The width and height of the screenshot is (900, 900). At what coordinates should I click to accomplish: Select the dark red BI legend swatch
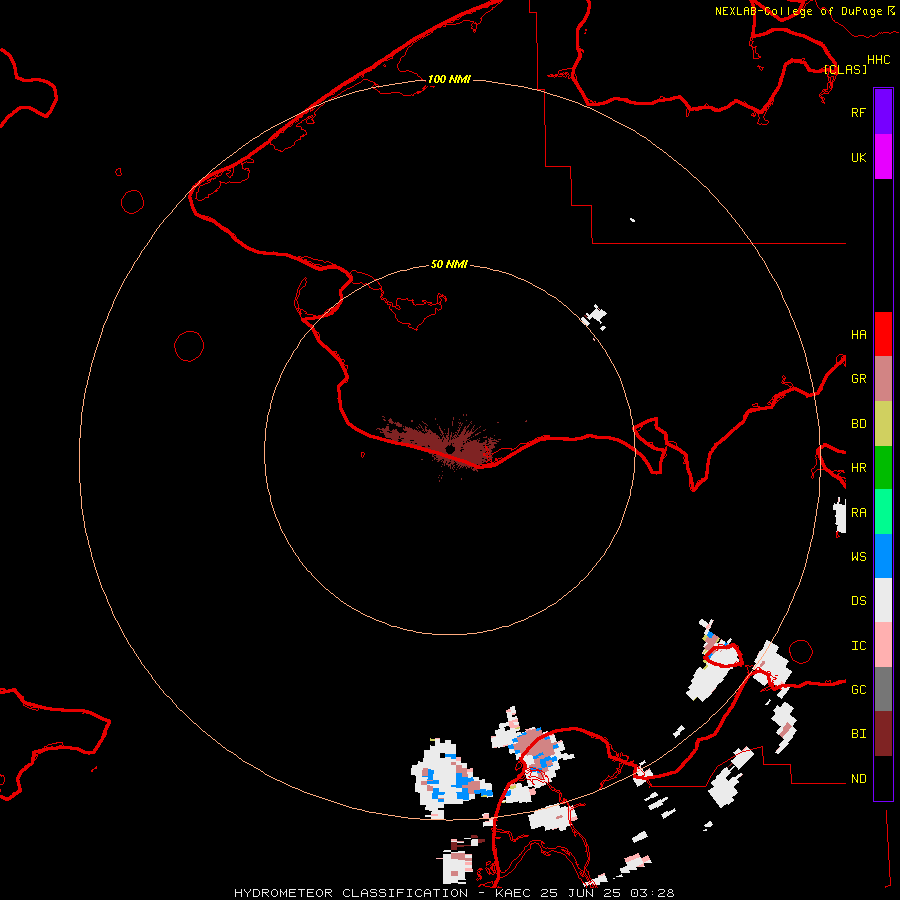tap(883, 734)
